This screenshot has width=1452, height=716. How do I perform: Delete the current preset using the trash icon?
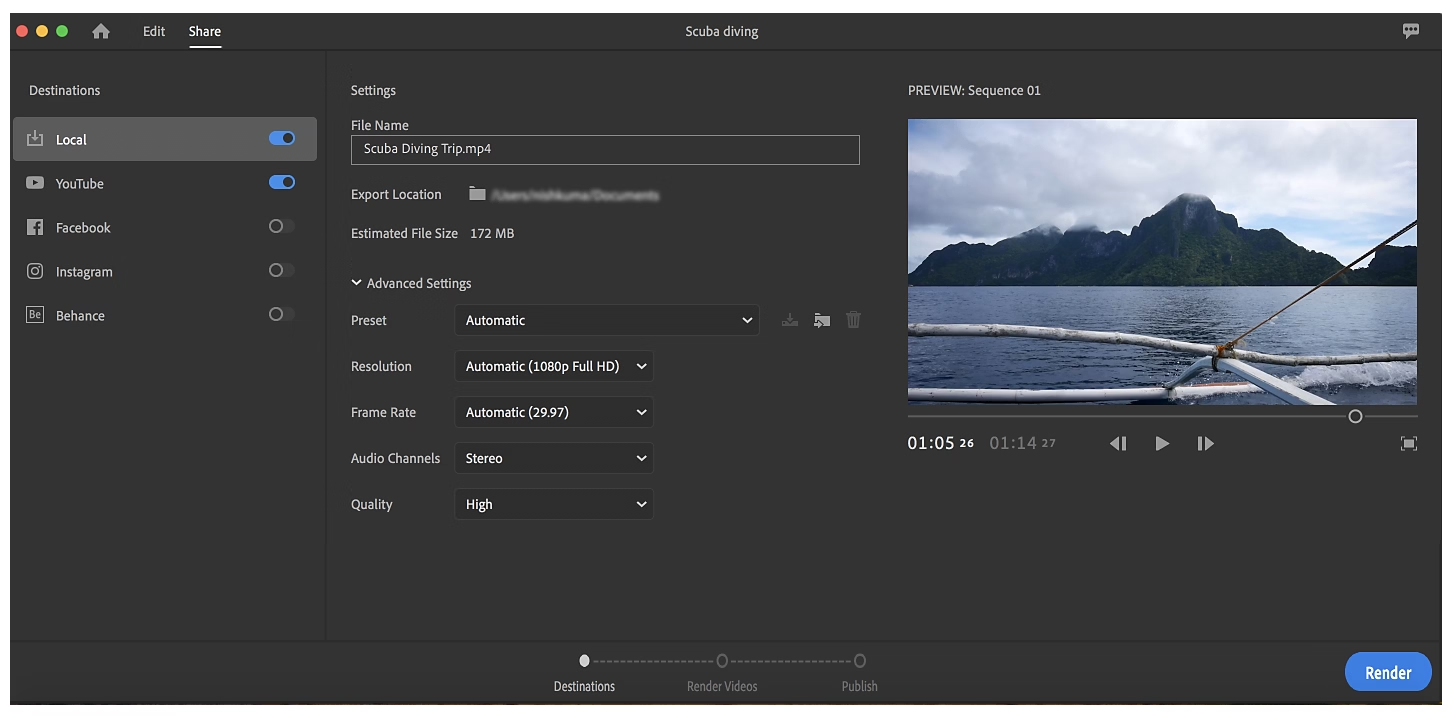[852, 319]
